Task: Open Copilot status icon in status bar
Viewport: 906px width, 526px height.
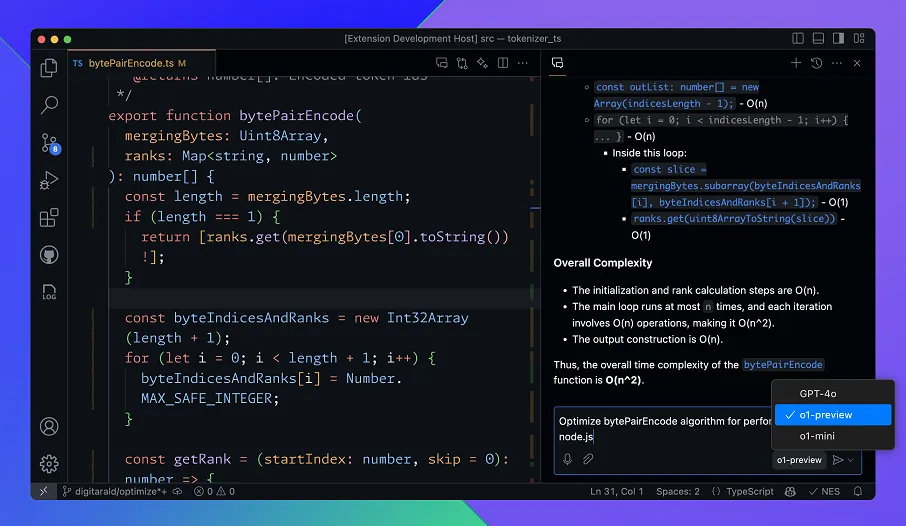Action: [x=790, y=491]
